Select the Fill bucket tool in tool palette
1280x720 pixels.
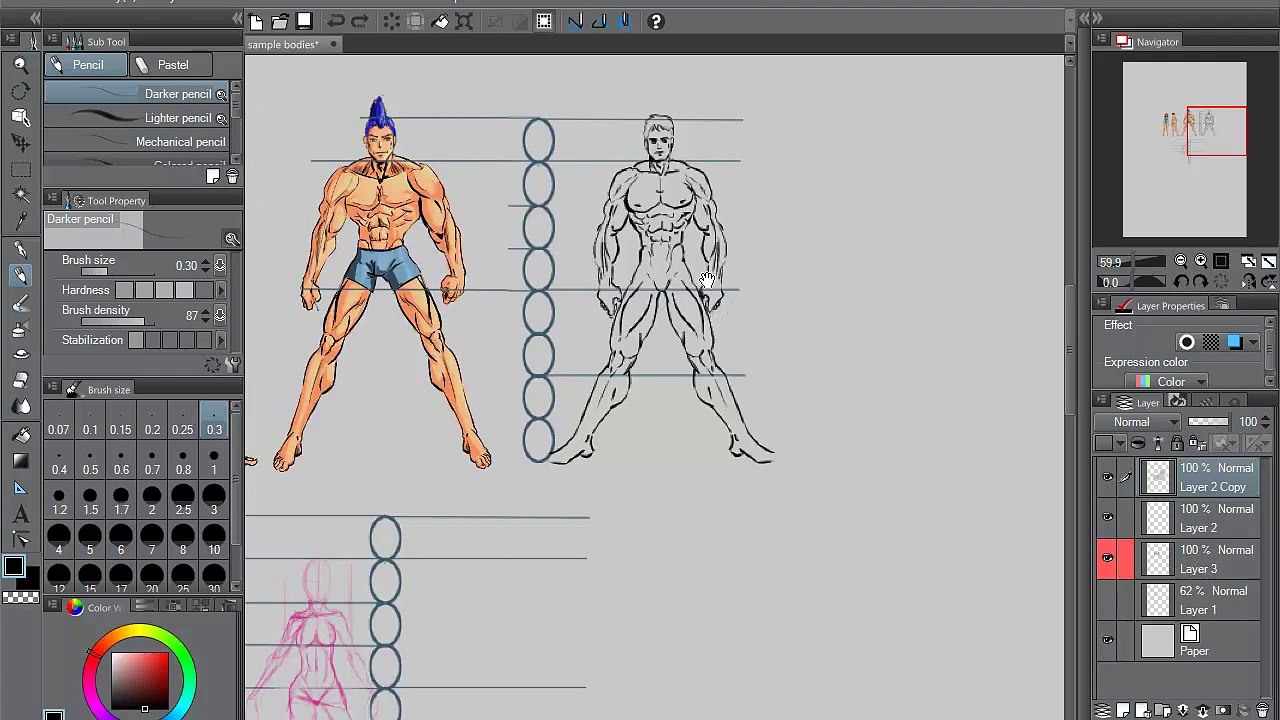[20, 435]
